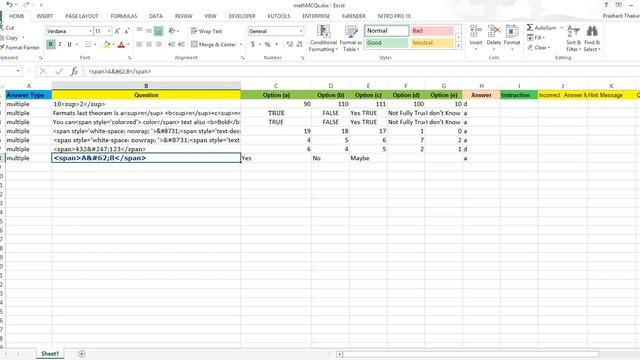Screen dimensions: 640x360
Task: Toggle top vertical alignment
Action: (140, 31)
